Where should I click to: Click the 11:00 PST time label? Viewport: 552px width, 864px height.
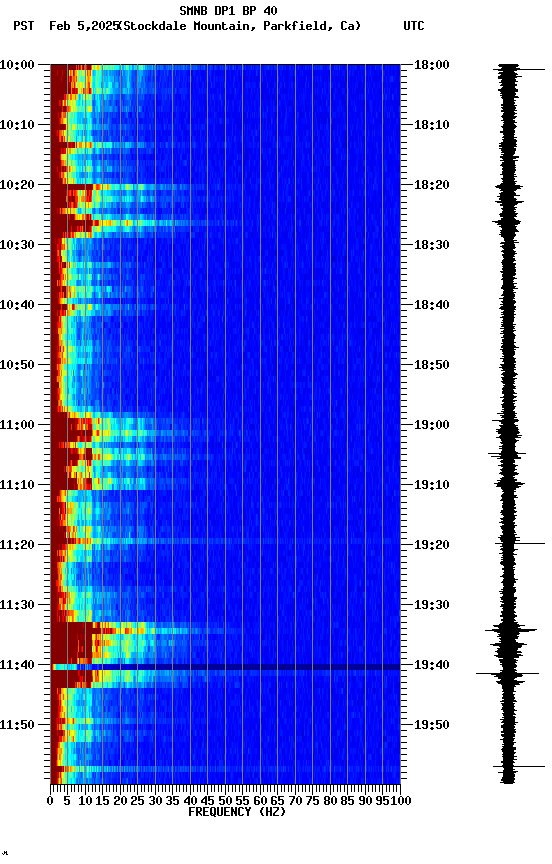17,425
